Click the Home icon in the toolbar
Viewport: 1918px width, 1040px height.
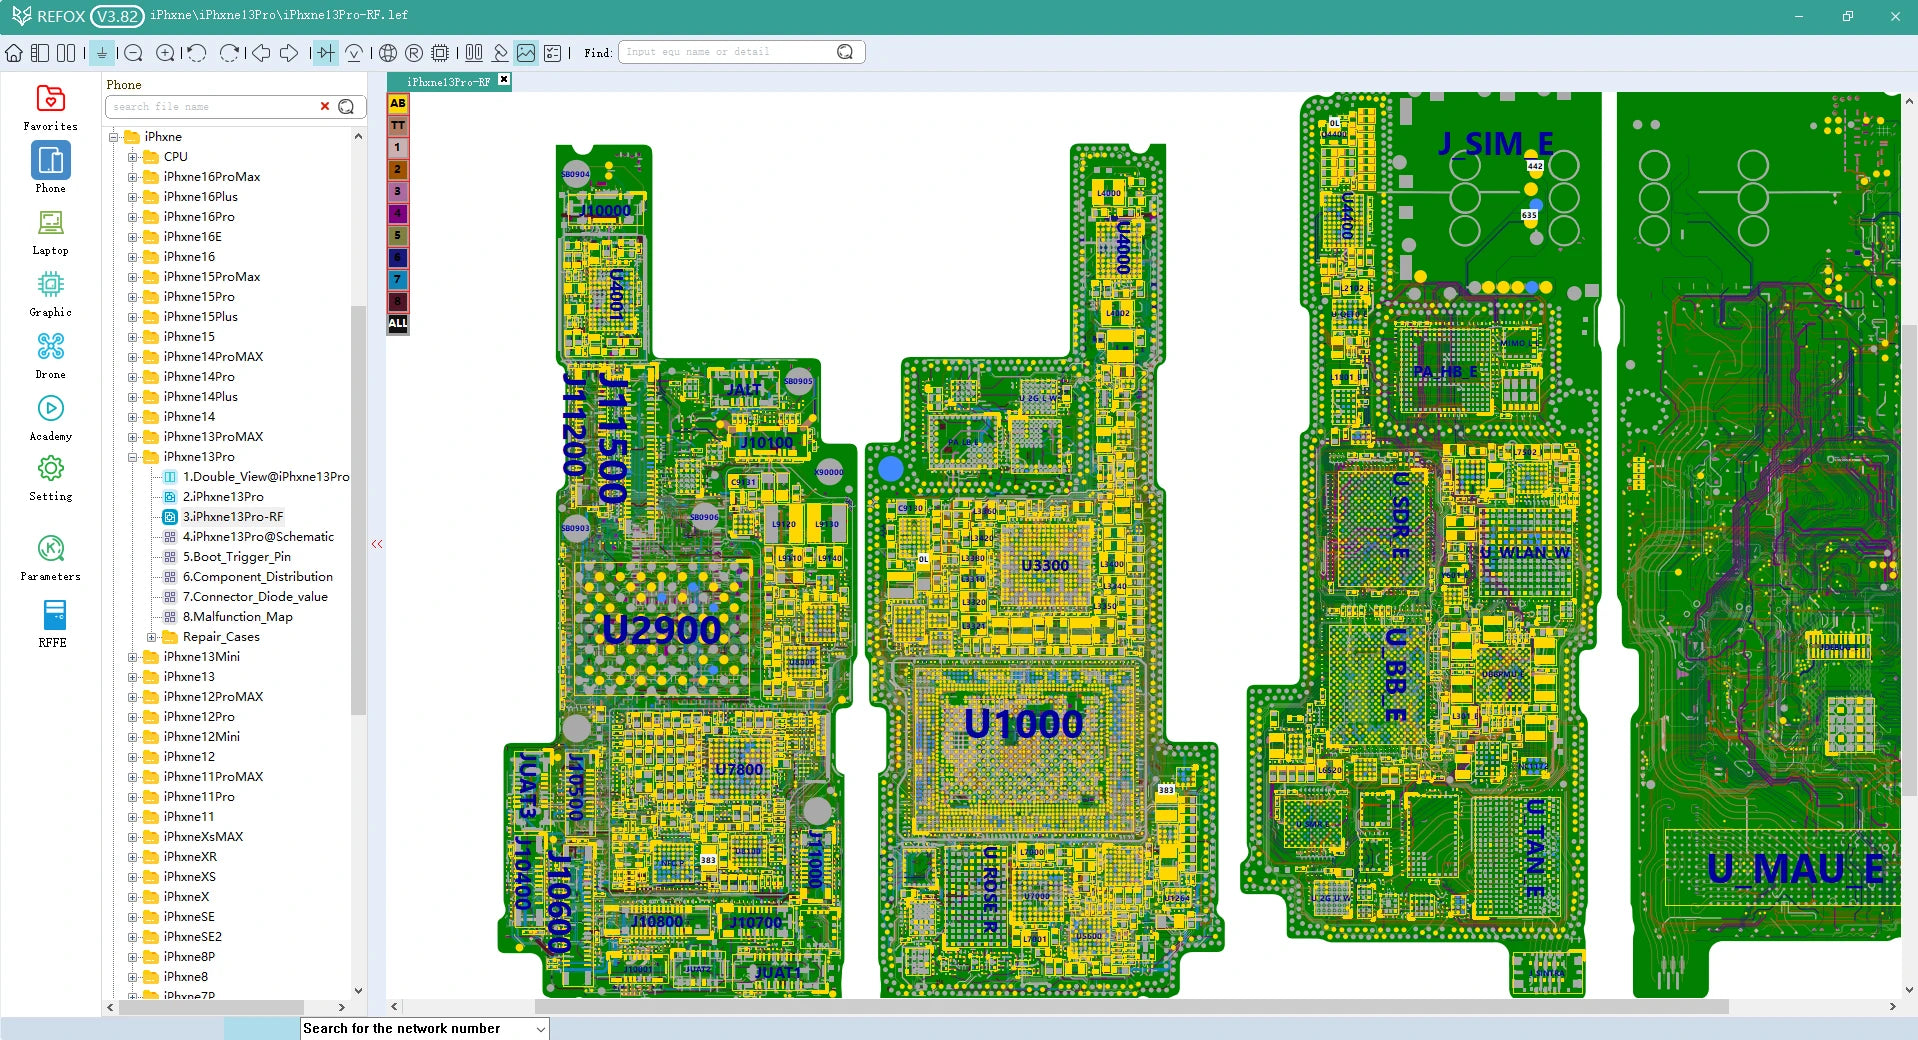[x=14, y=53]
